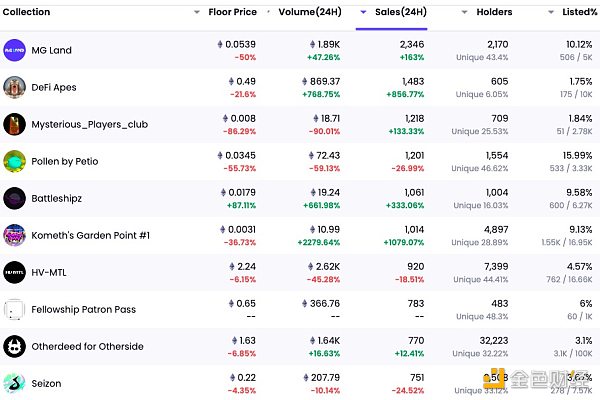Image resolution: width=600 pixels, height=400 pixels.
Task: Click the MG Land collection avatar icon
Action: (15, 50)
